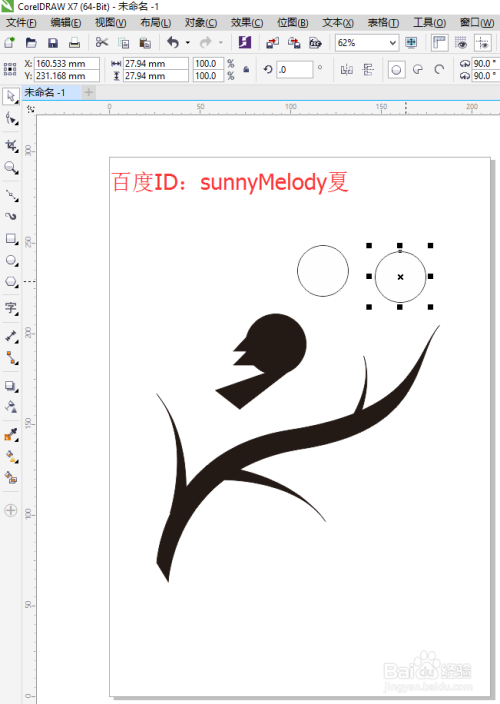Open the 文本(X) menu

pyautogui.click(x=338, y=22)
